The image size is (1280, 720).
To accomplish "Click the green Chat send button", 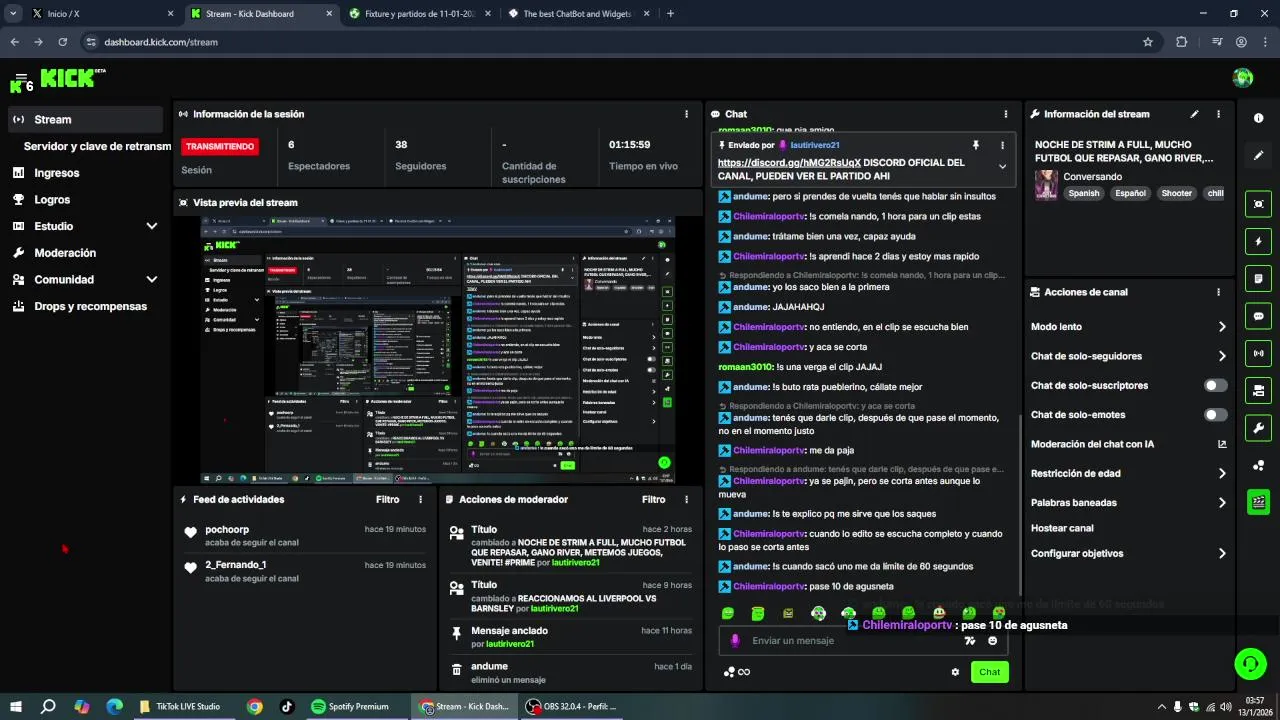I will coord(989,672).
